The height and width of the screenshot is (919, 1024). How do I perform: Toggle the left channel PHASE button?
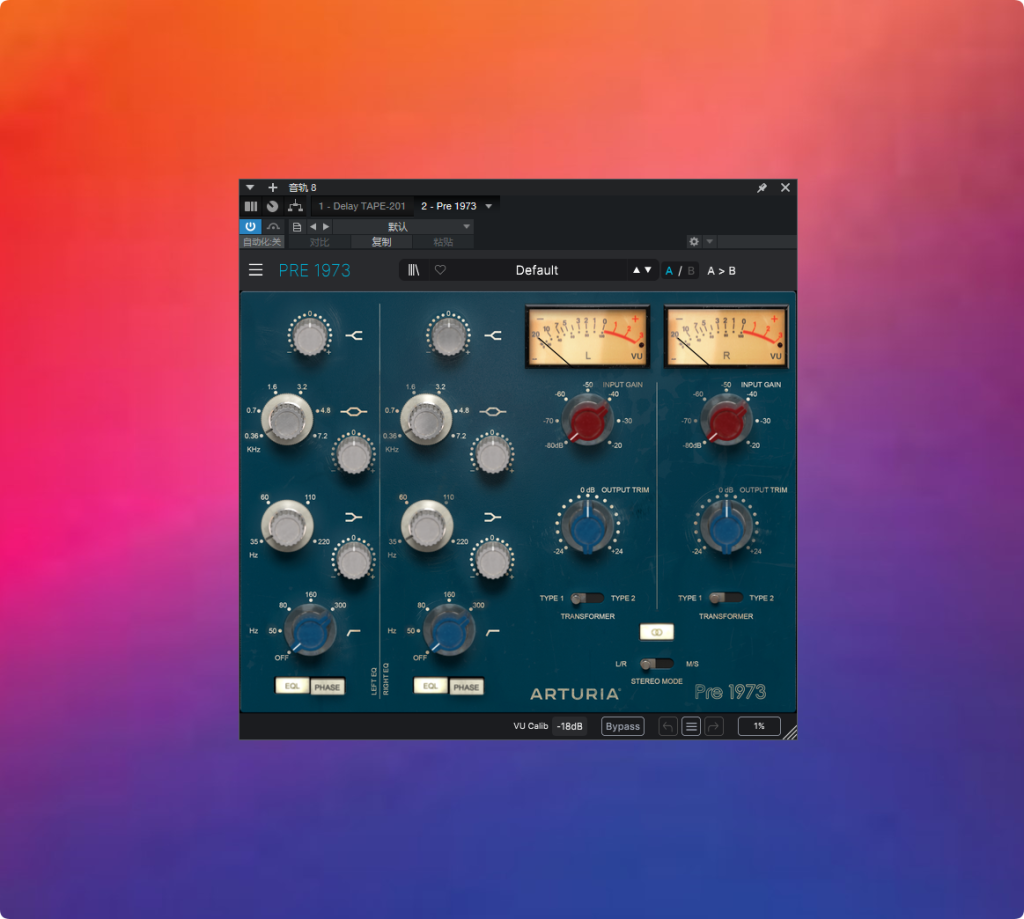[327, 686]
